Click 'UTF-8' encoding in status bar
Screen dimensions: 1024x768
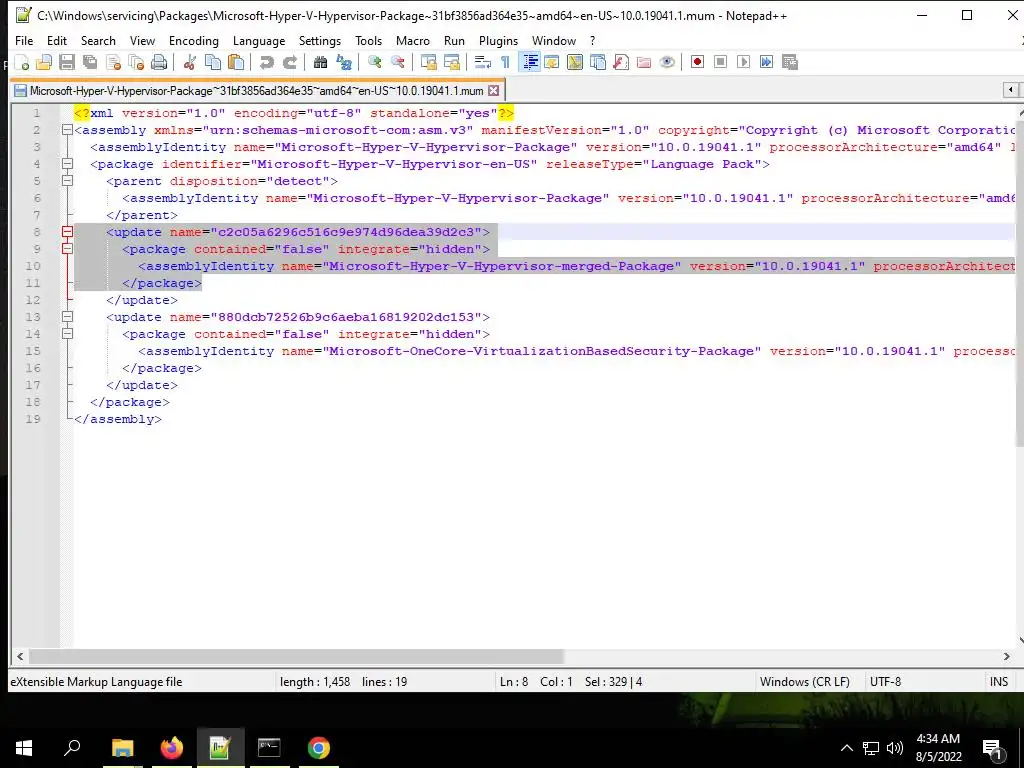tap(885, 681)
